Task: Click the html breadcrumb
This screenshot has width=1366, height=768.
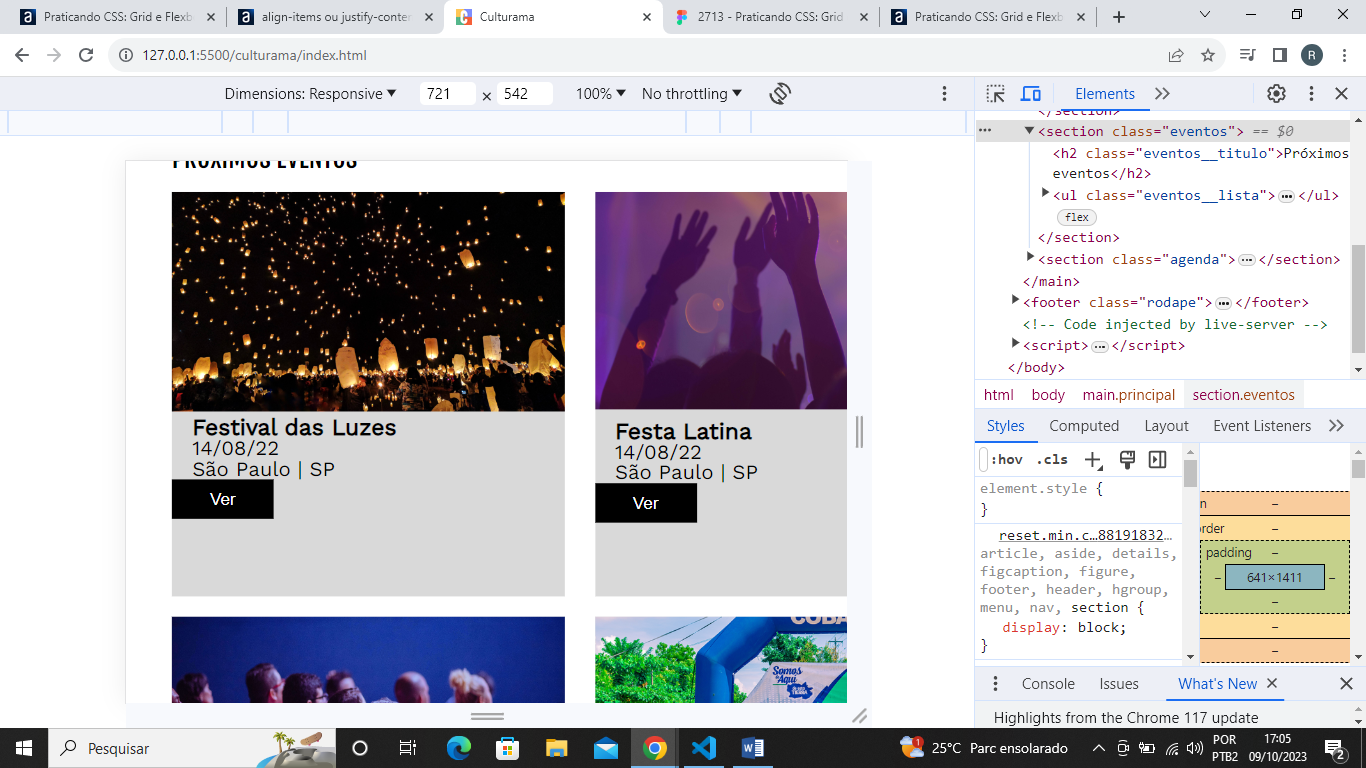Action: [x=998, y=395]
